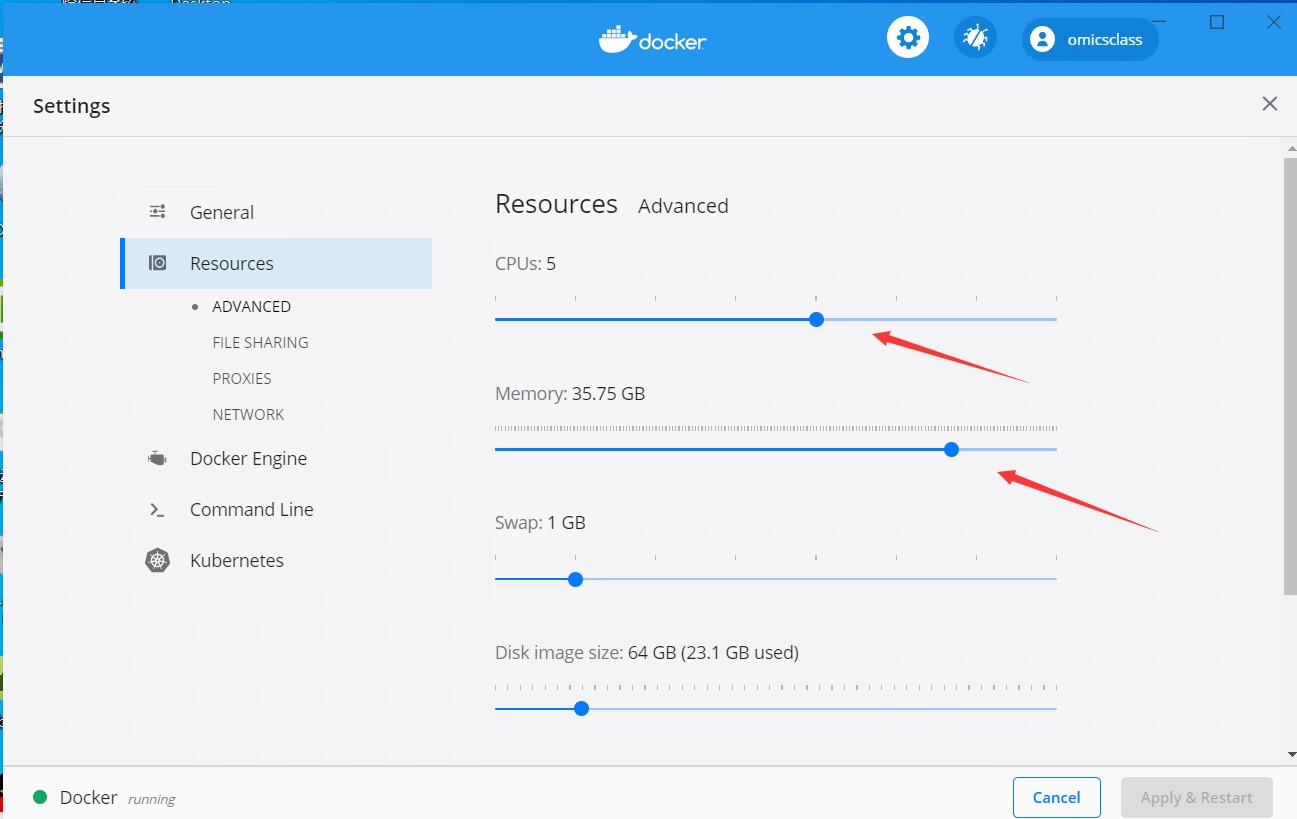Click the scrollbar down arrow
The image size is (1297, 819).
(x=1290, y=753)
